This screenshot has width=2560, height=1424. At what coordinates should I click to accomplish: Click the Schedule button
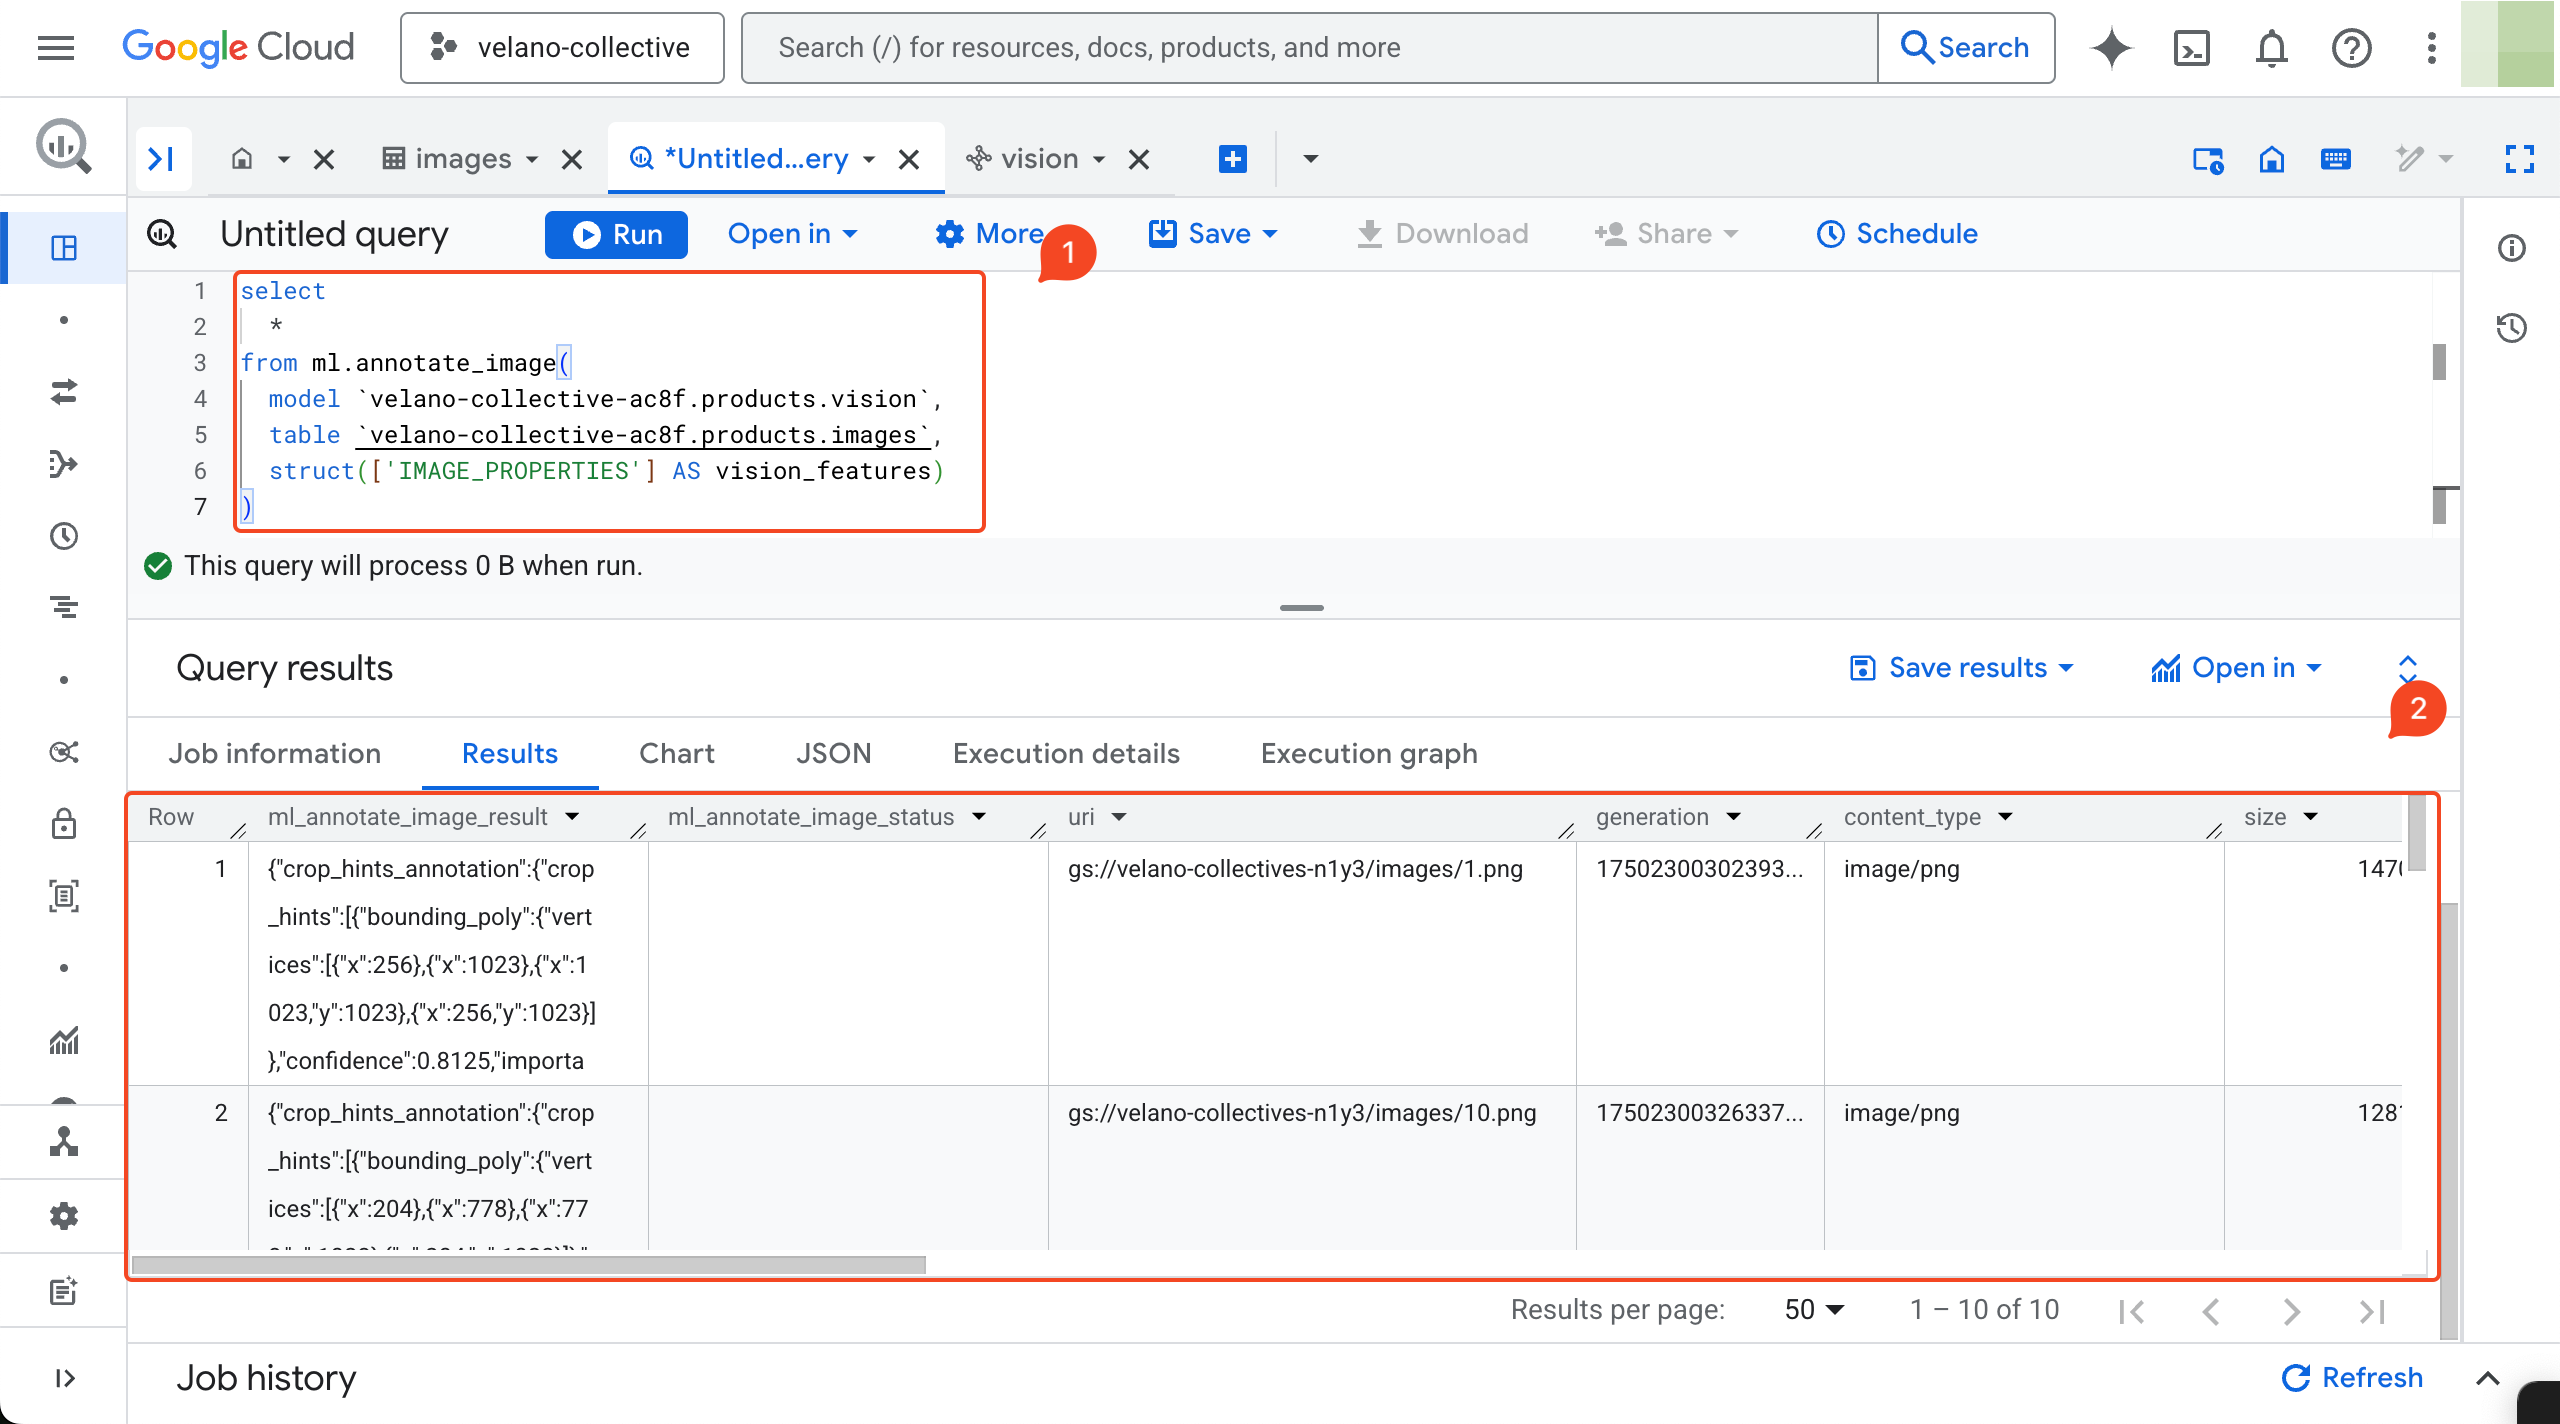coord(1897,234)
